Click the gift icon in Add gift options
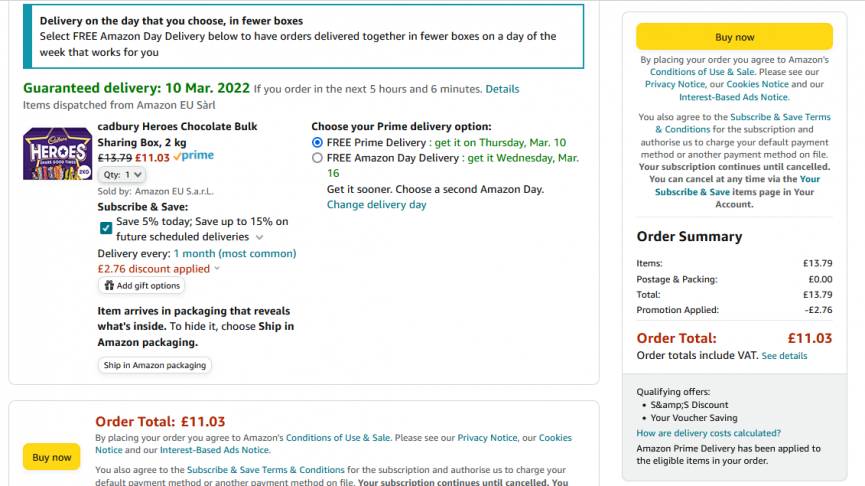865x486 pixels. pos(109,285)
